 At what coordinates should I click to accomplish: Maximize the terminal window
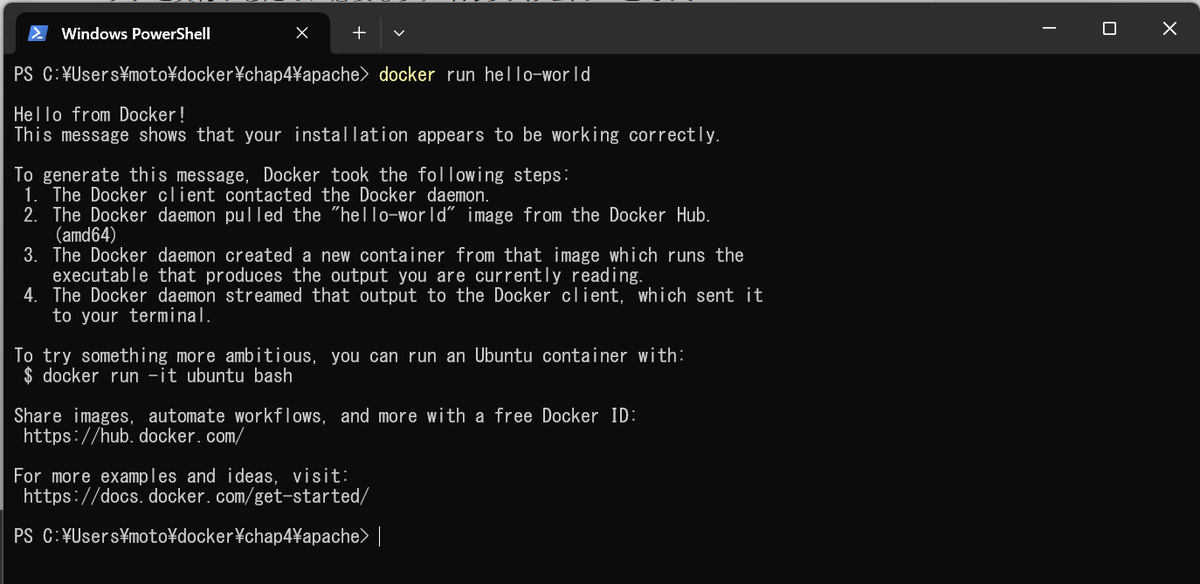(x=1109, y=28)
